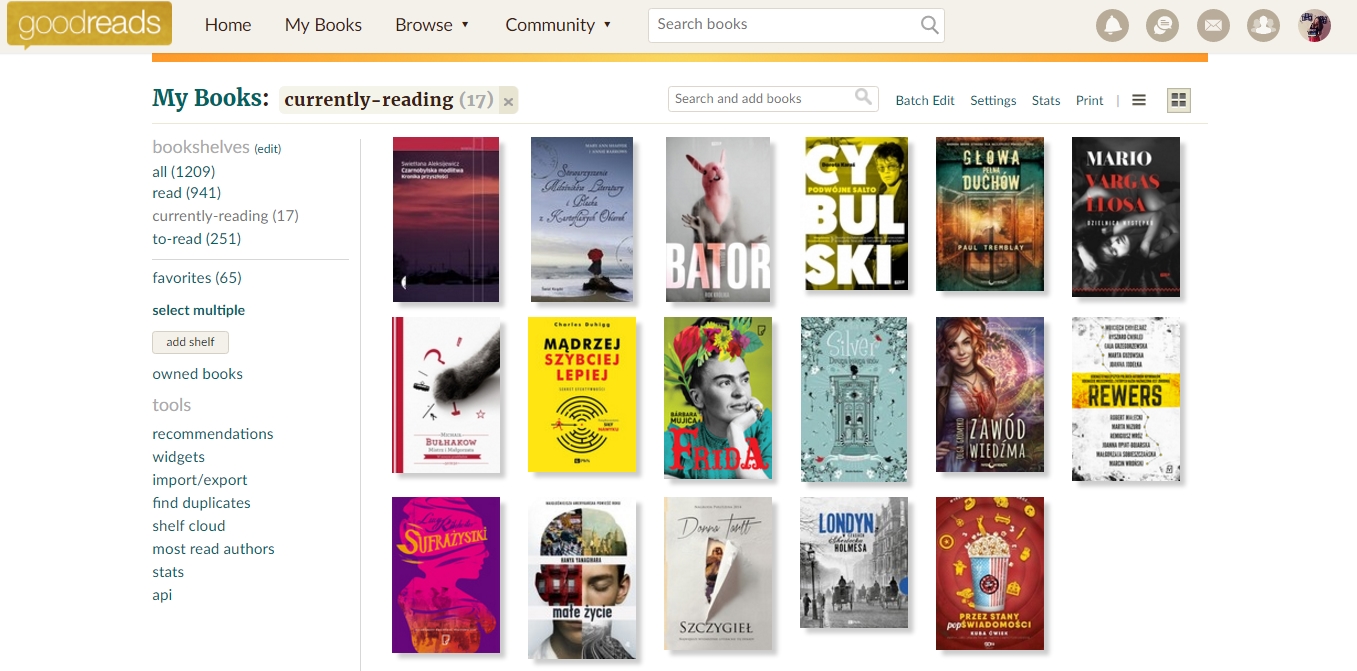
Task: Open the Czarnobylska modlitwa book cover
Action: [x=446, y=219]
